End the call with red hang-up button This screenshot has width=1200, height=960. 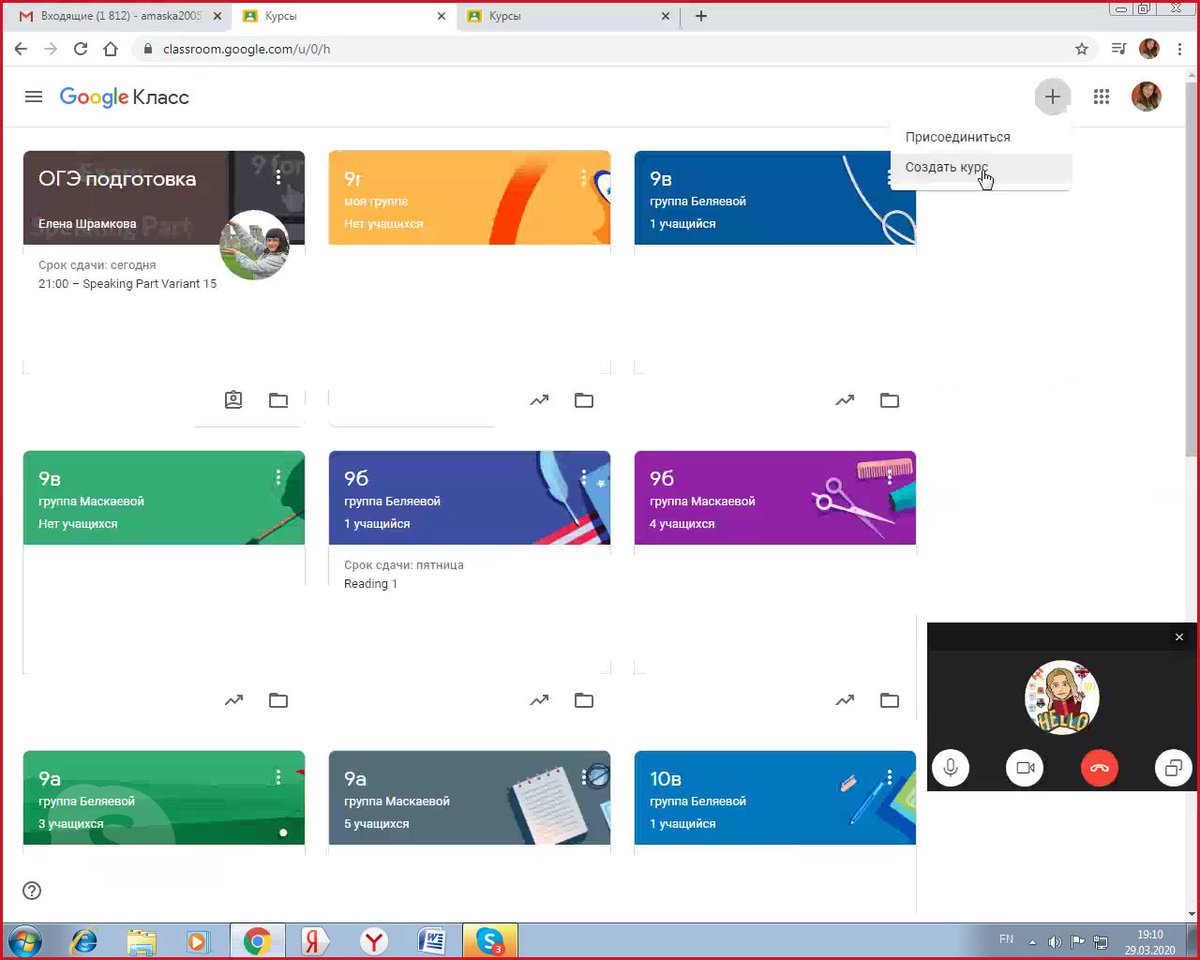click(1099, 768)
